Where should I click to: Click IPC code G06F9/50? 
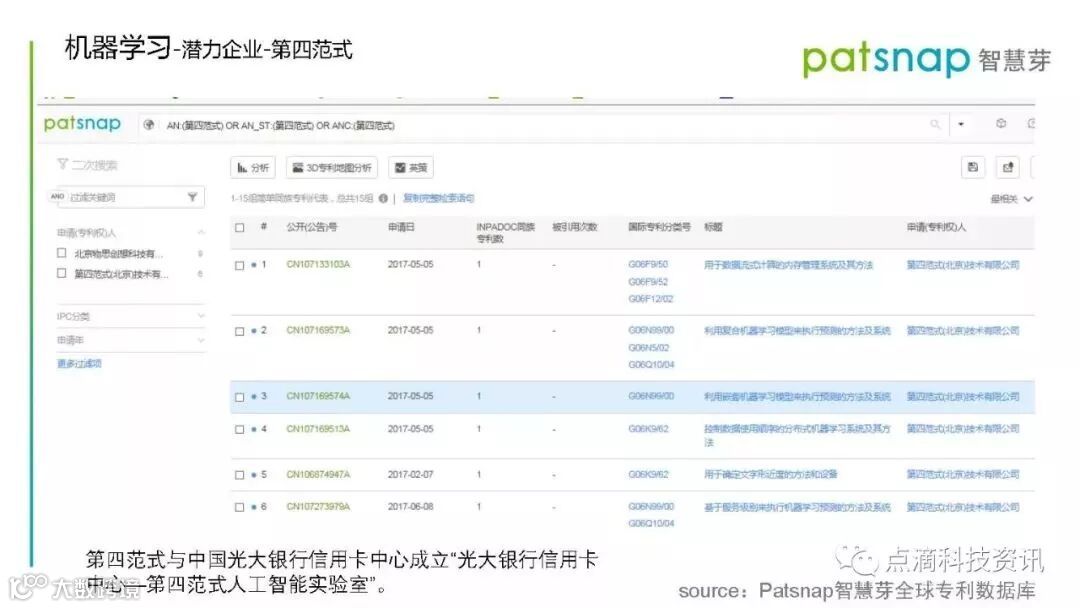tap(648, 264)
